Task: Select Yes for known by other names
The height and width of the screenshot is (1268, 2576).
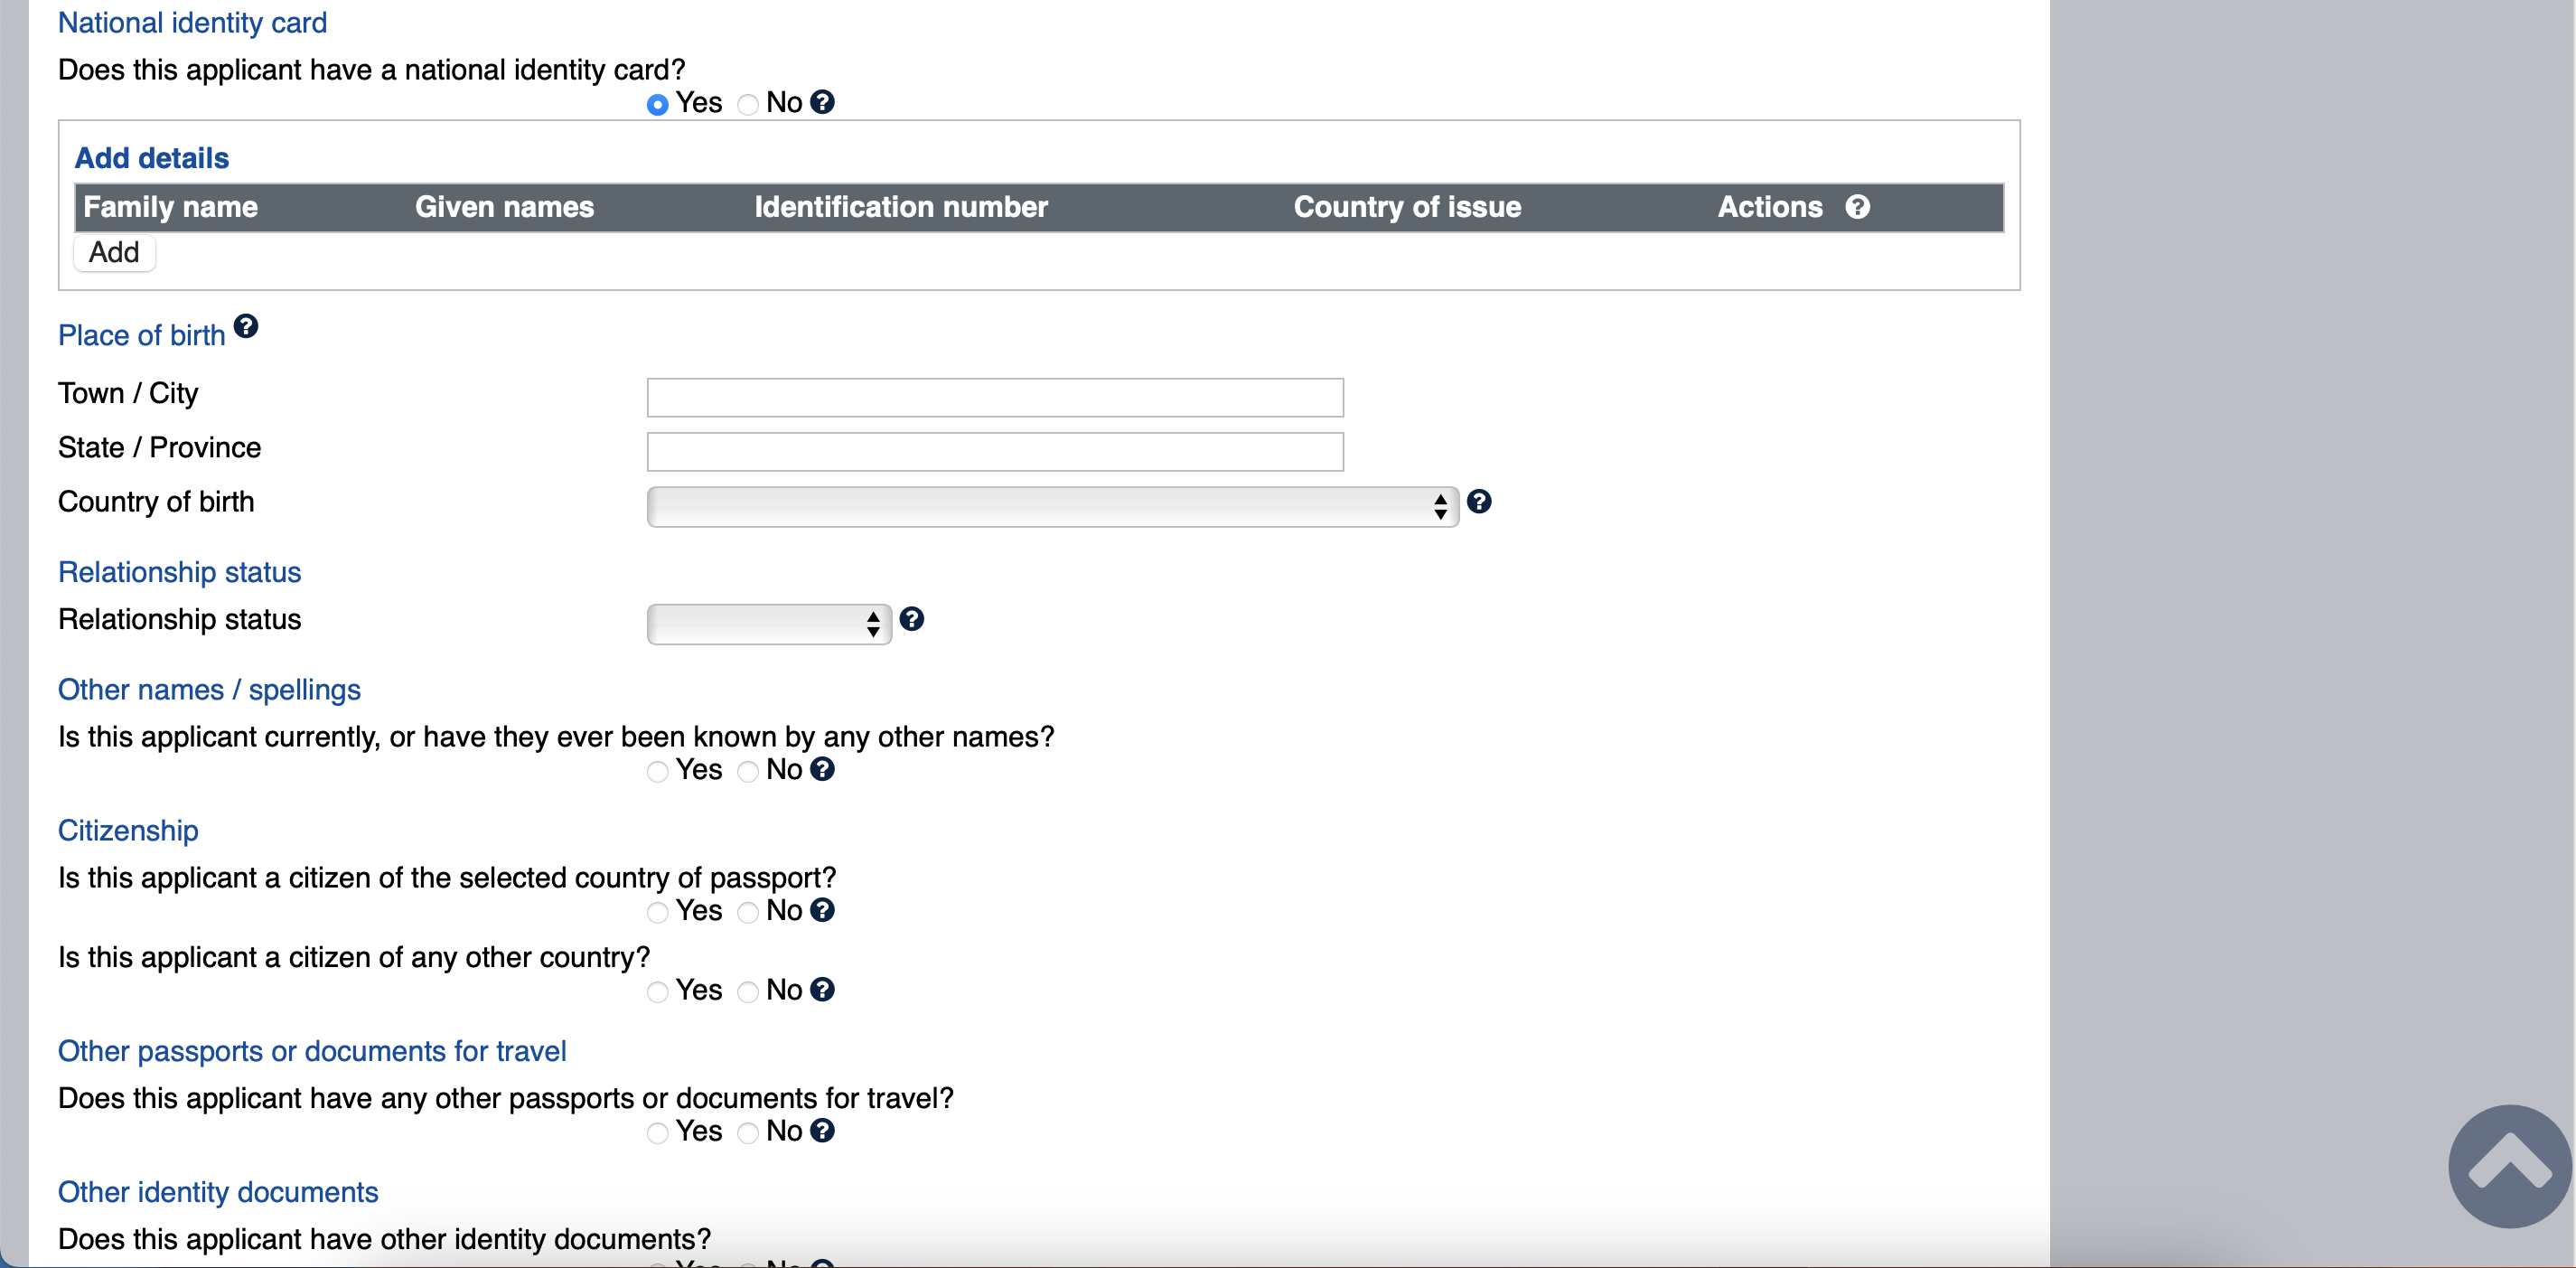Action: pos(657,772)
